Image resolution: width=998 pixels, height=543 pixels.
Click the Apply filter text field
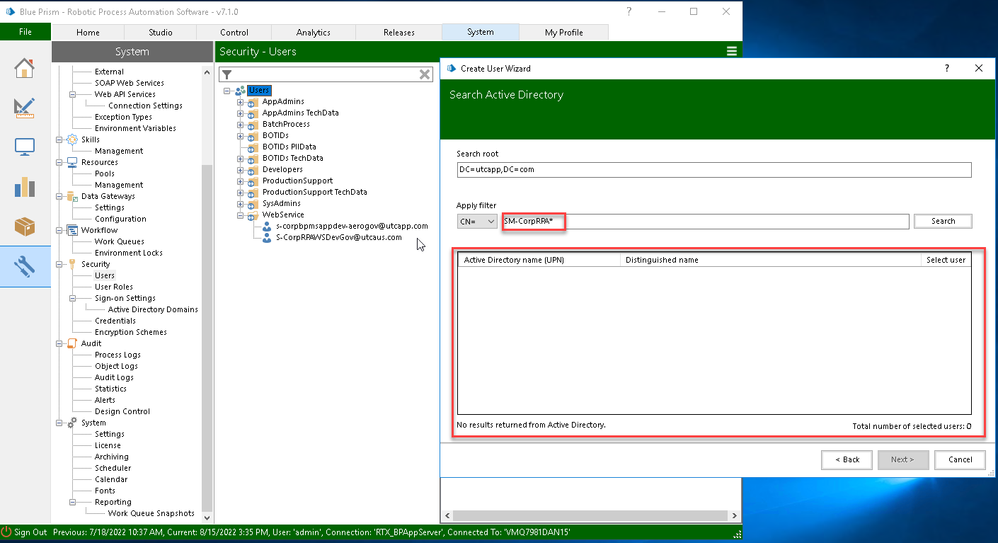tap(705, 222)
